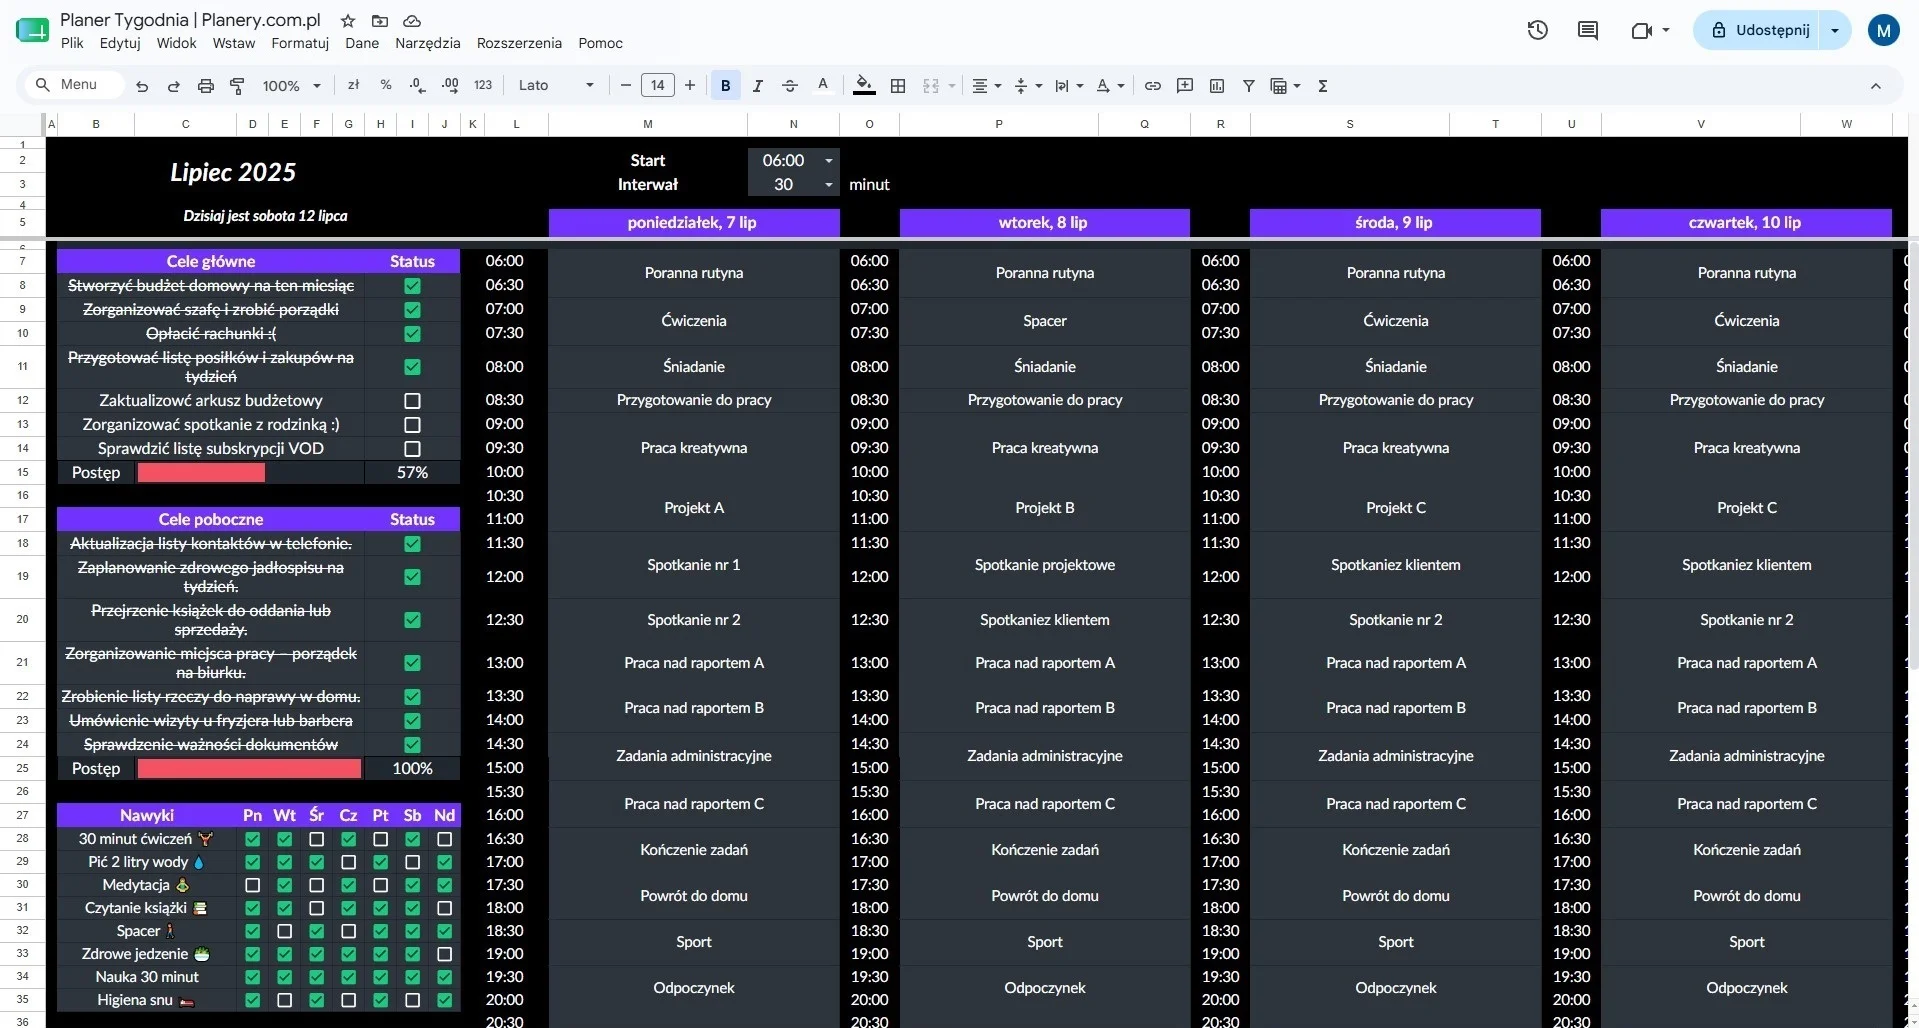Toggle italic formatting
Screen dimensions: 1919x1028
point(757,86)
